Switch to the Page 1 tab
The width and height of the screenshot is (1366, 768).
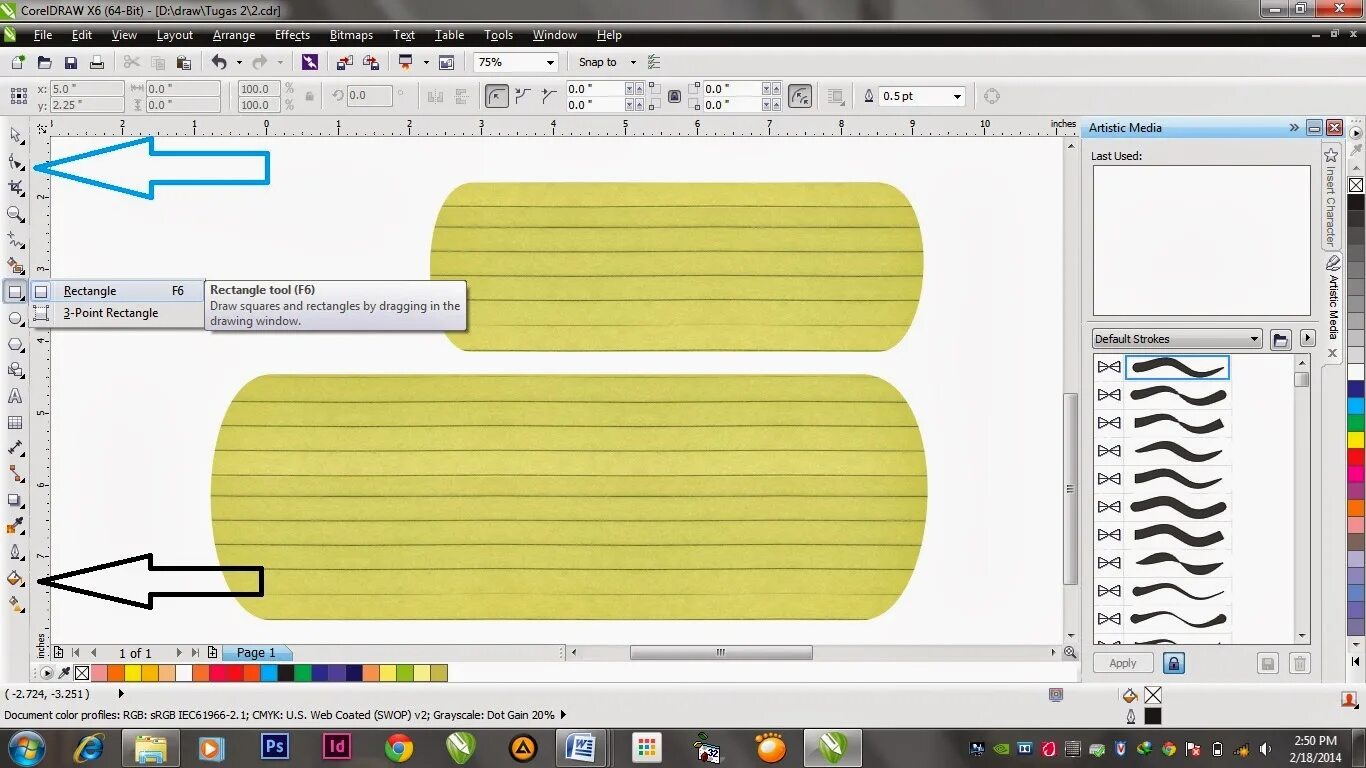point(256,653)
